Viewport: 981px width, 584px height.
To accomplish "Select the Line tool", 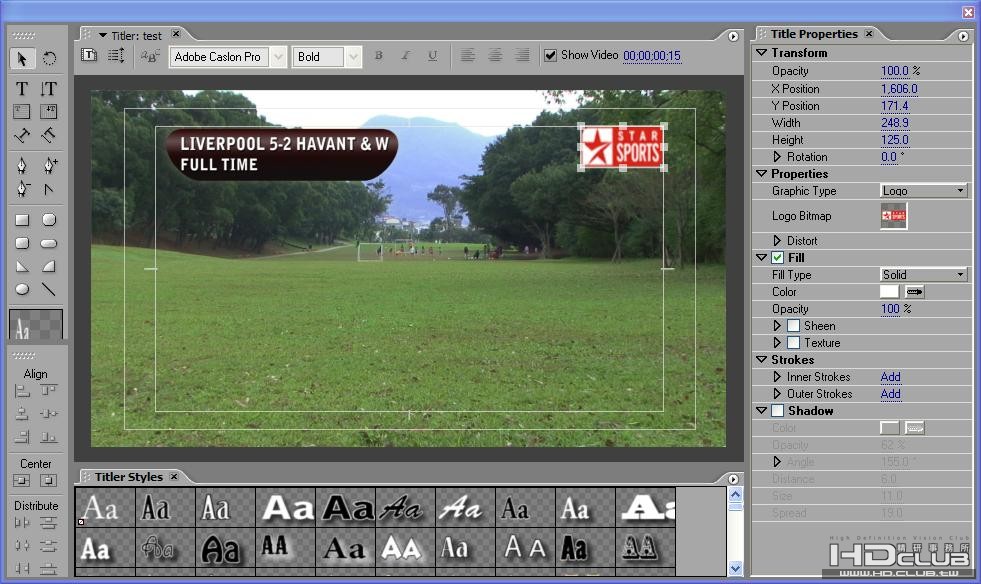I will [48, 290].
